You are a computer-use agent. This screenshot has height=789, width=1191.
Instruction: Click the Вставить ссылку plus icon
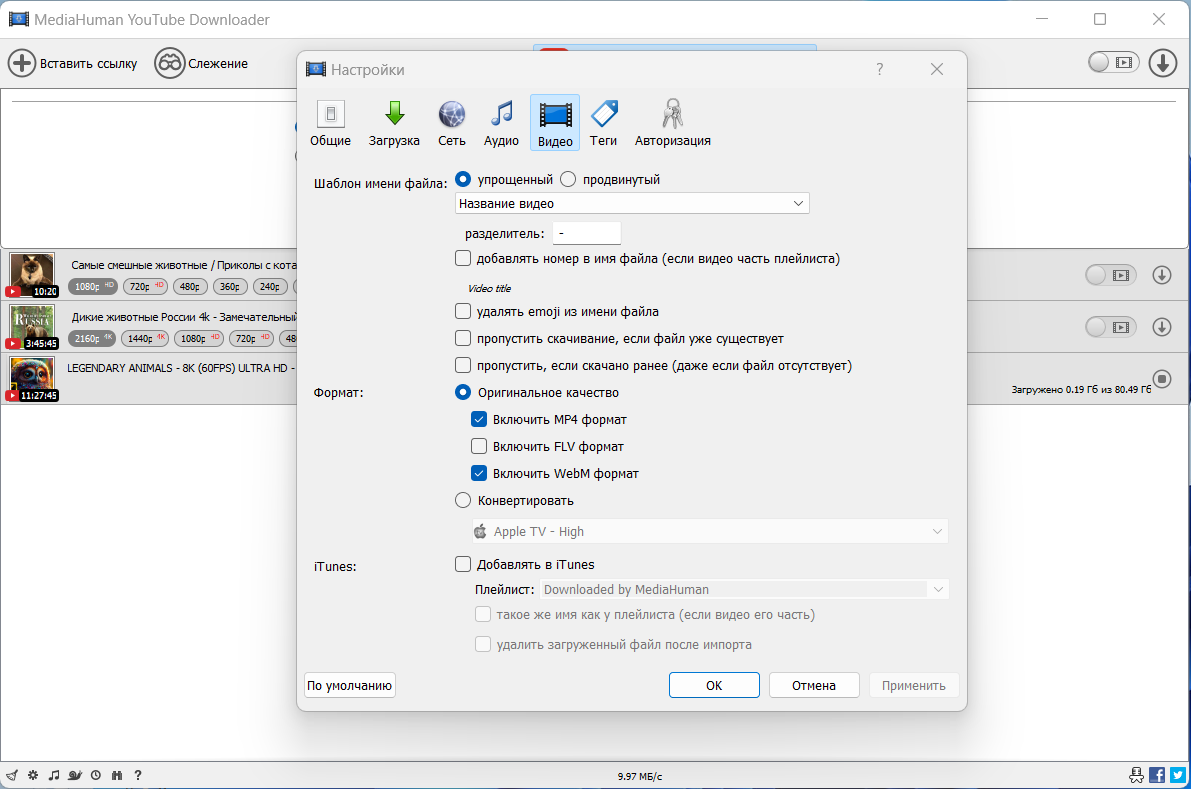click(x=22, y=63)
